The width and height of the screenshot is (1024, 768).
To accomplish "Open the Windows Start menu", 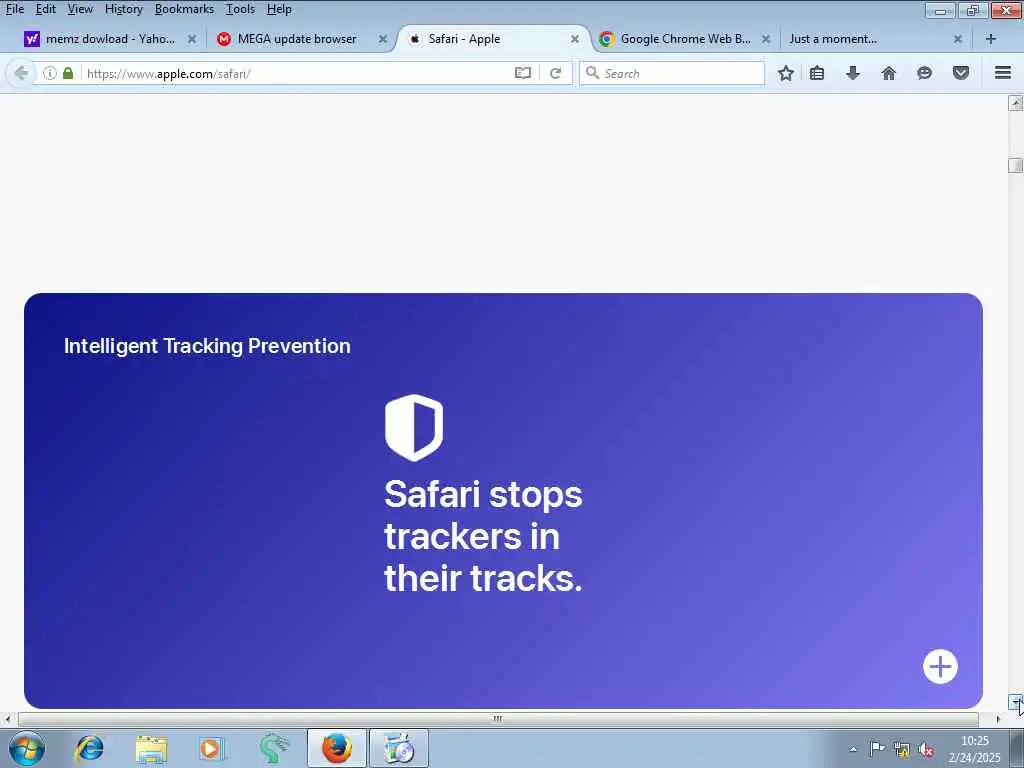I will pos(27,748).
